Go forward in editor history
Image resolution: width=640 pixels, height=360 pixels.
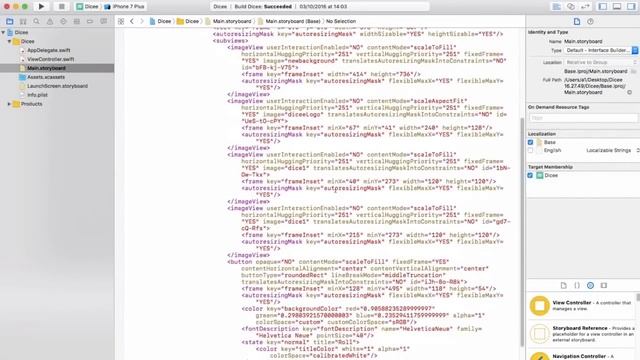(x=142, y=21)
